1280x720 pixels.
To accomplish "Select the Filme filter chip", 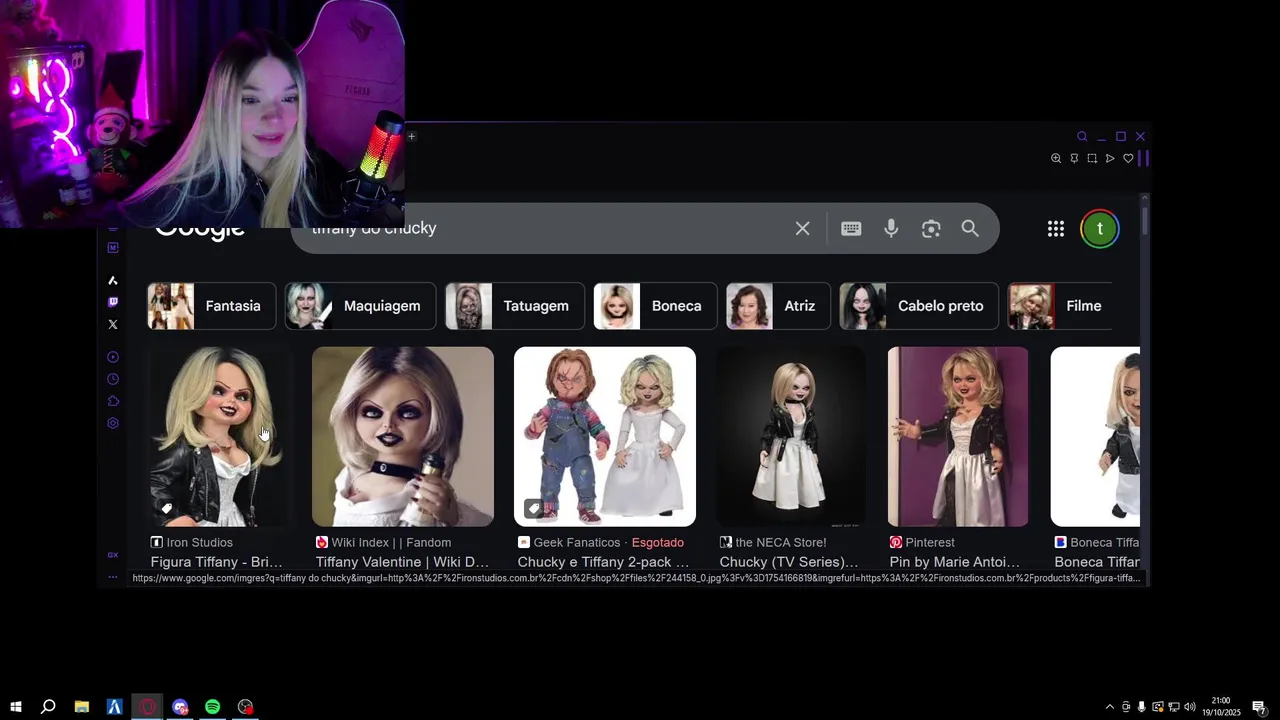I will pyautogui.click(x=1060, y=306).
